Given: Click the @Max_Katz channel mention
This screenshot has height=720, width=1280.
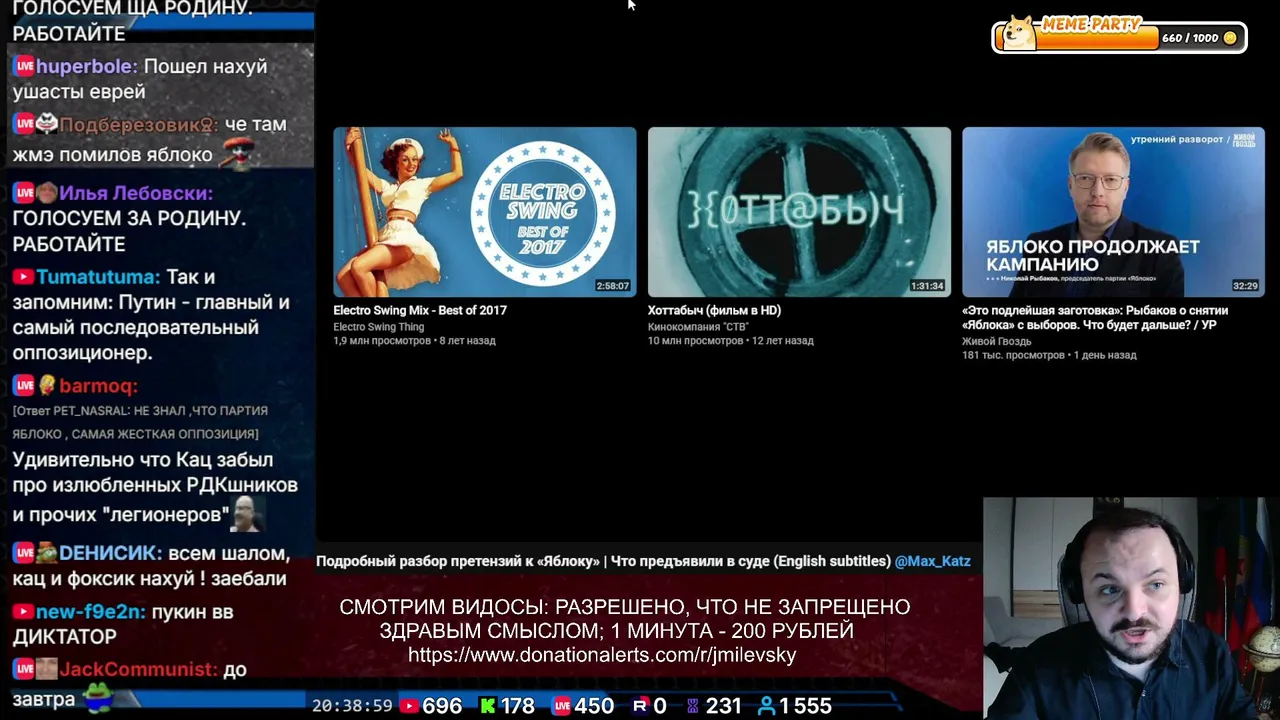Looking at the screenshot, I should 933,561.
